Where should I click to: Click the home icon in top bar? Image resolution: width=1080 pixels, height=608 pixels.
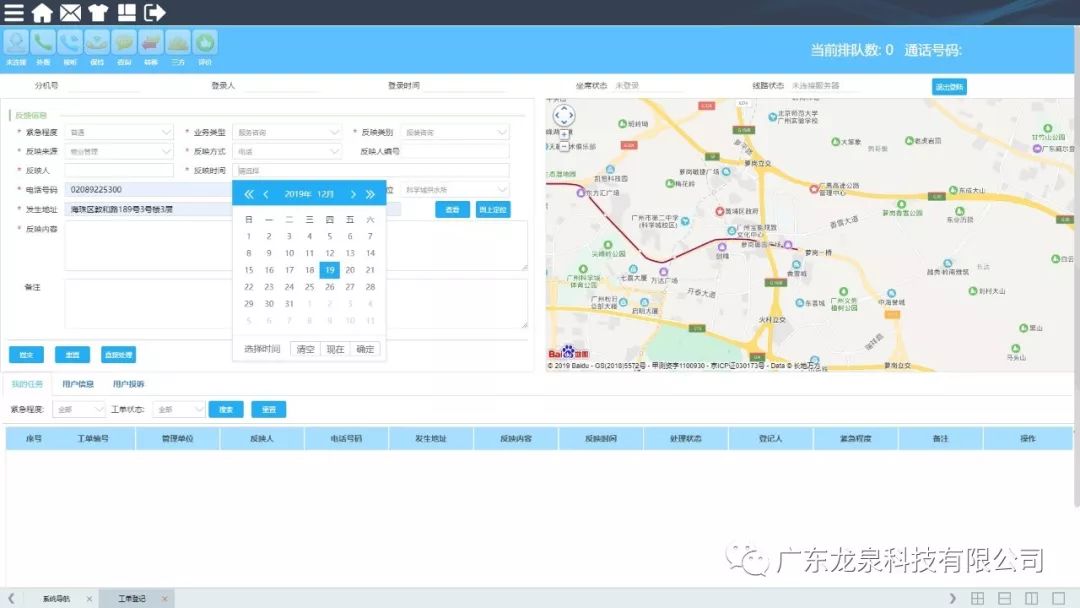point(42,13)
